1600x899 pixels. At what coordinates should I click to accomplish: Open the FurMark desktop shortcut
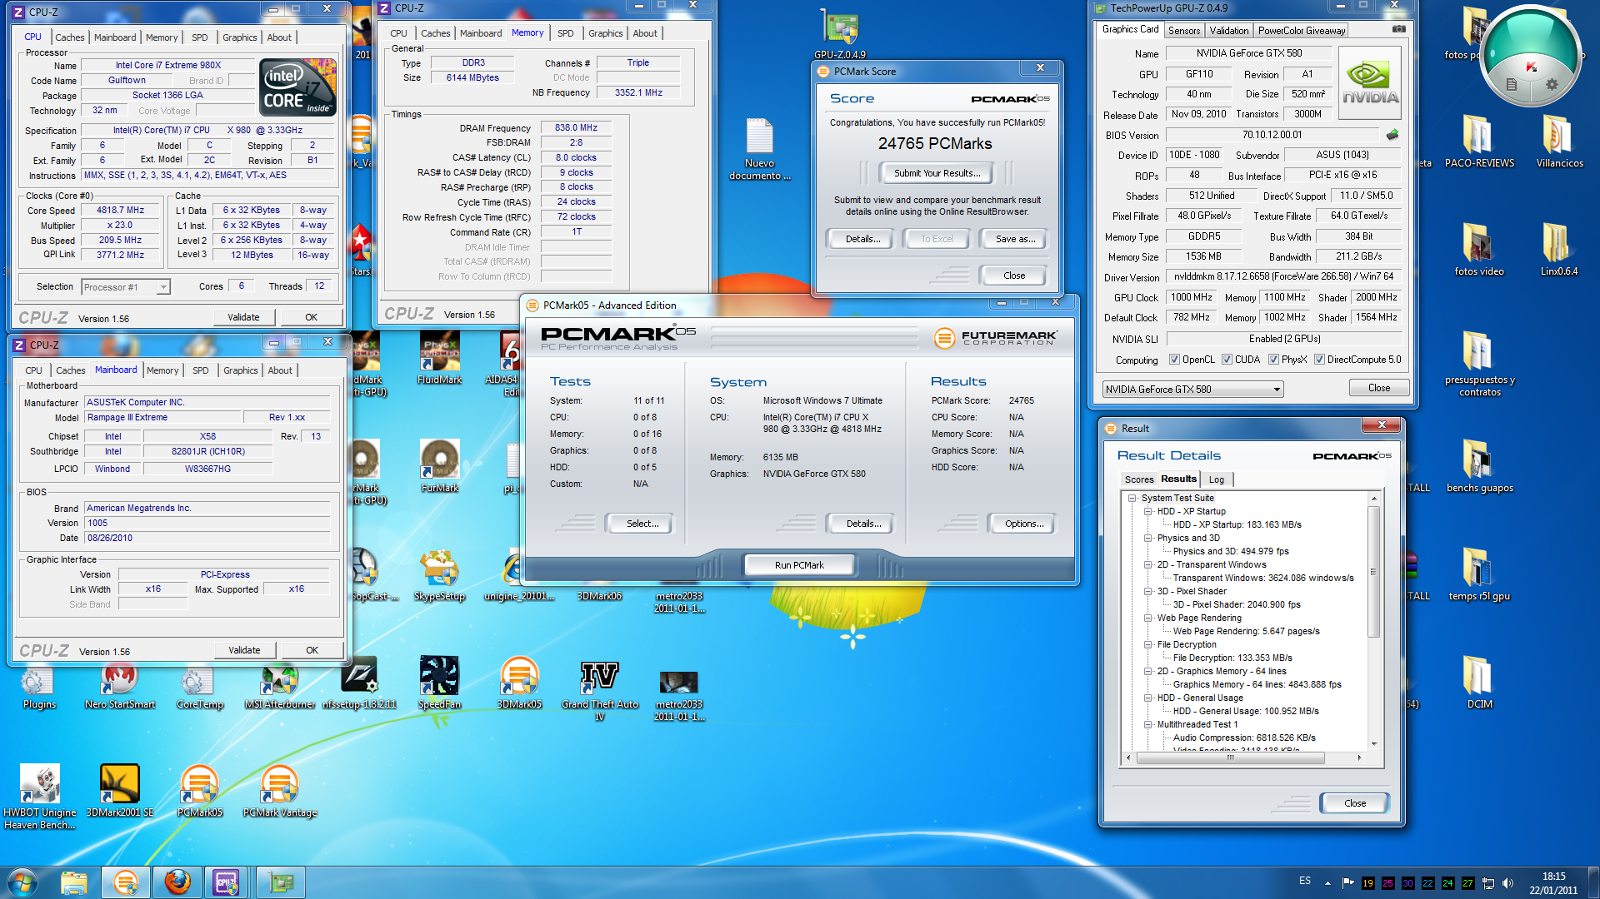point(439,466)
